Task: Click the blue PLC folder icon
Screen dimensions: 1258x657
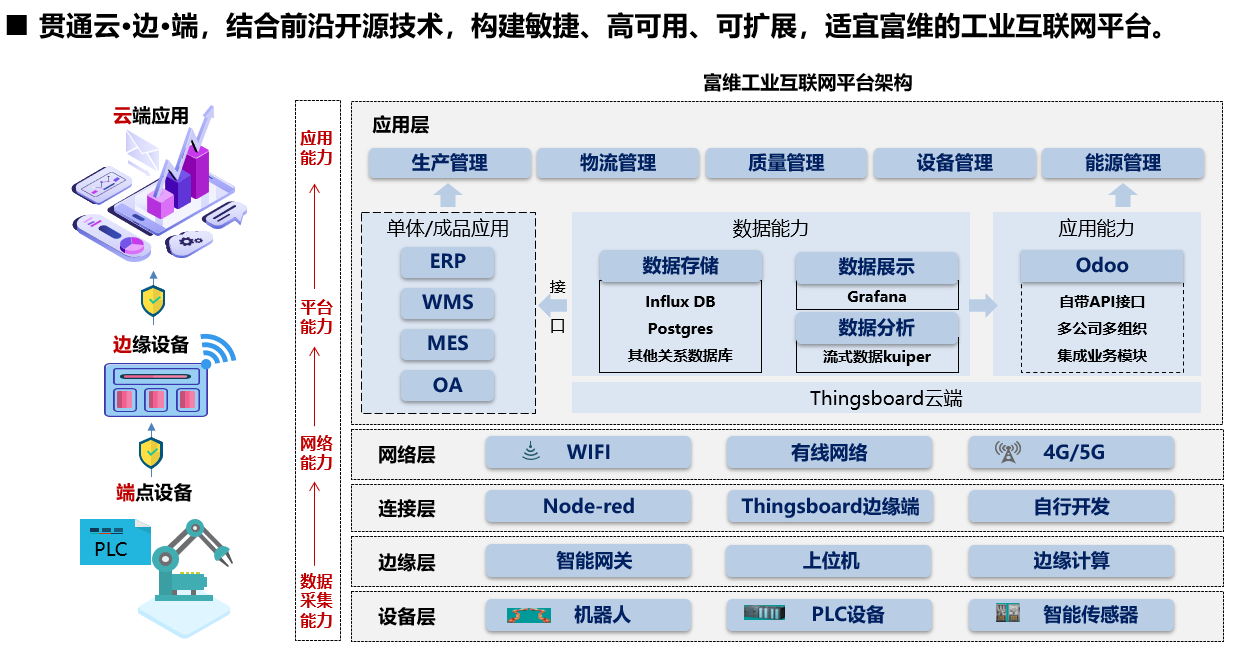Action: click(114, 543)
